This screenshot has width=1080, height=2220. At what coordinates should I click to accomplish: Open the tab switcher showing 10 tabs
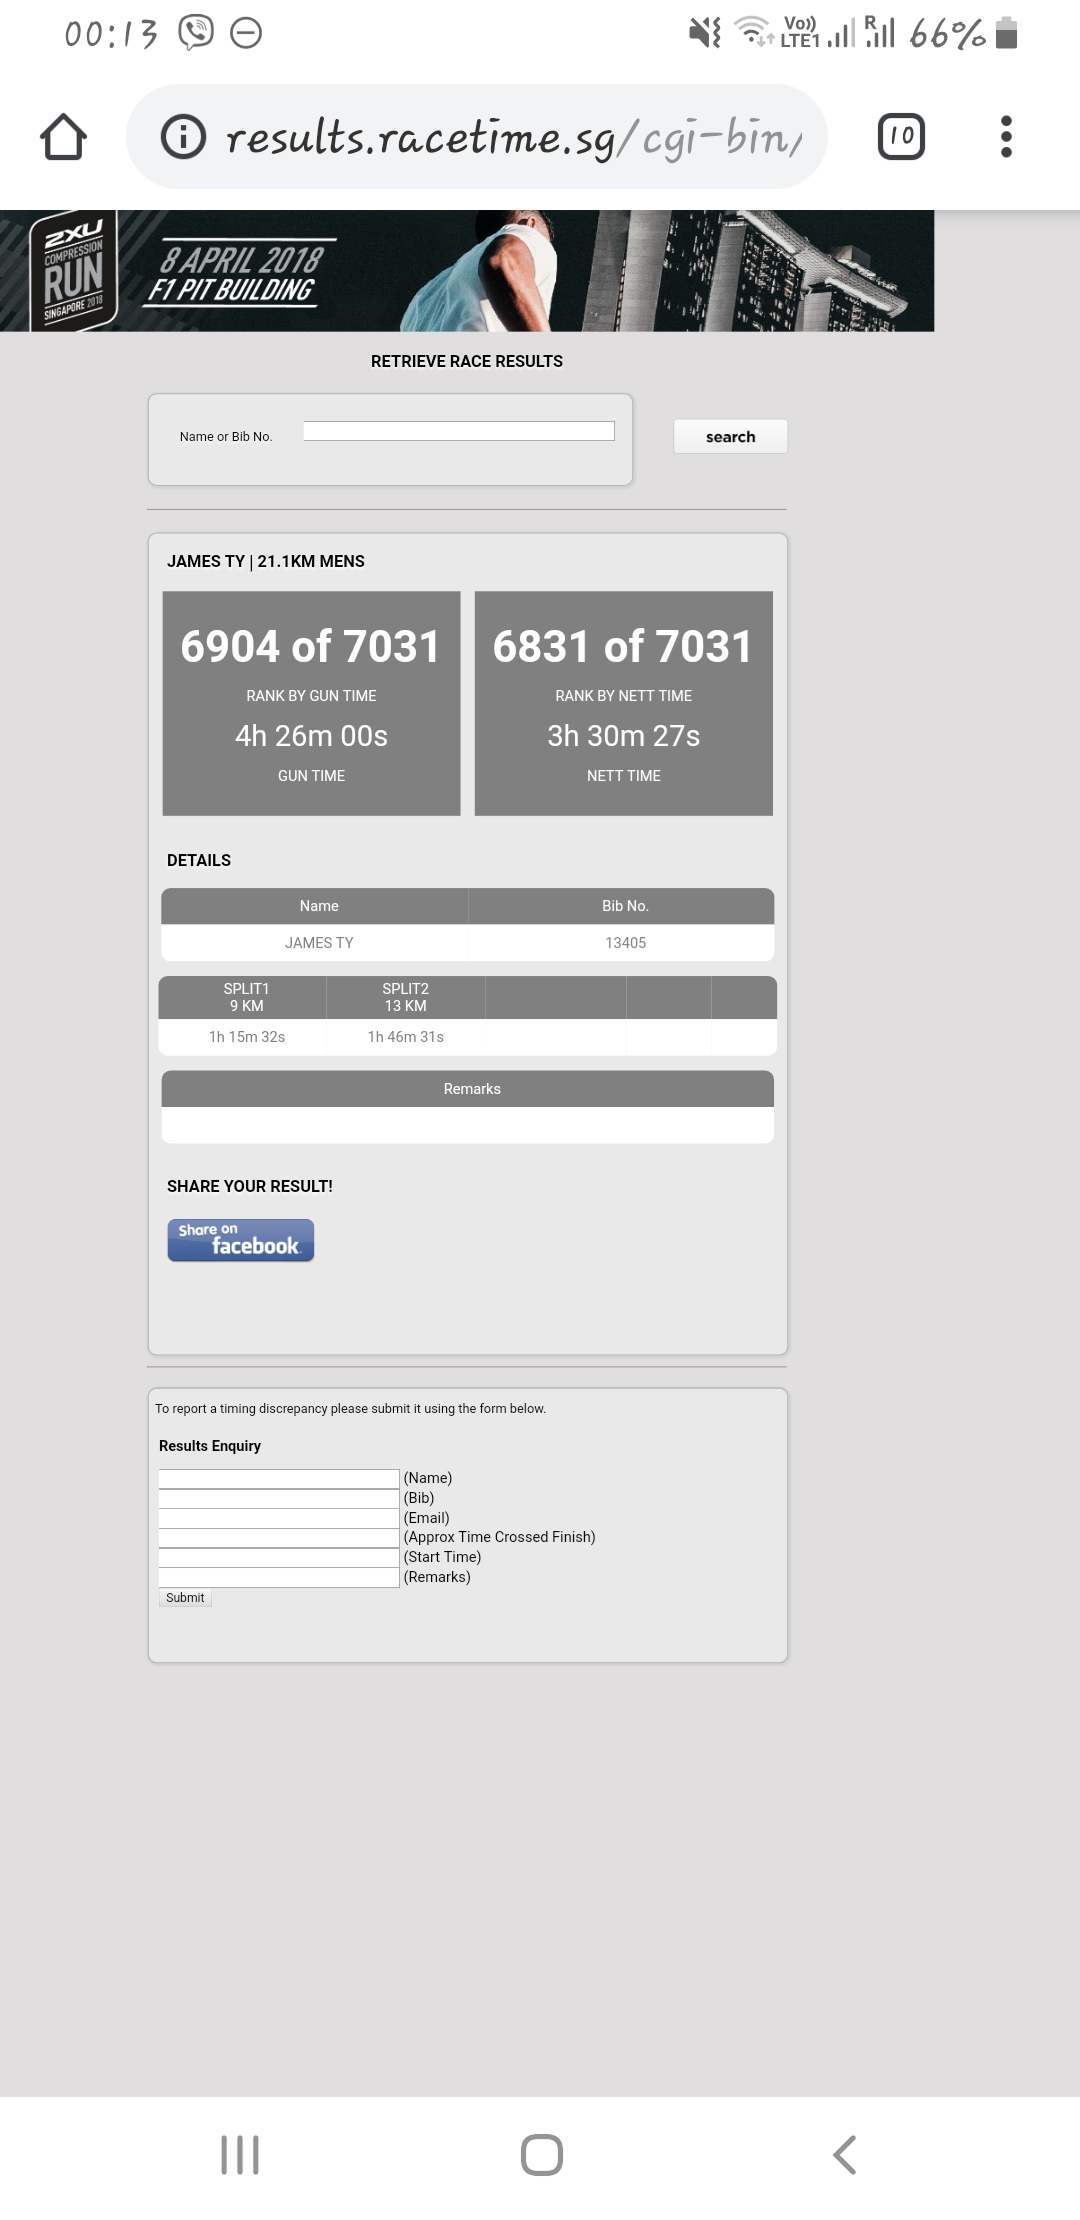(x=900, y=137)
